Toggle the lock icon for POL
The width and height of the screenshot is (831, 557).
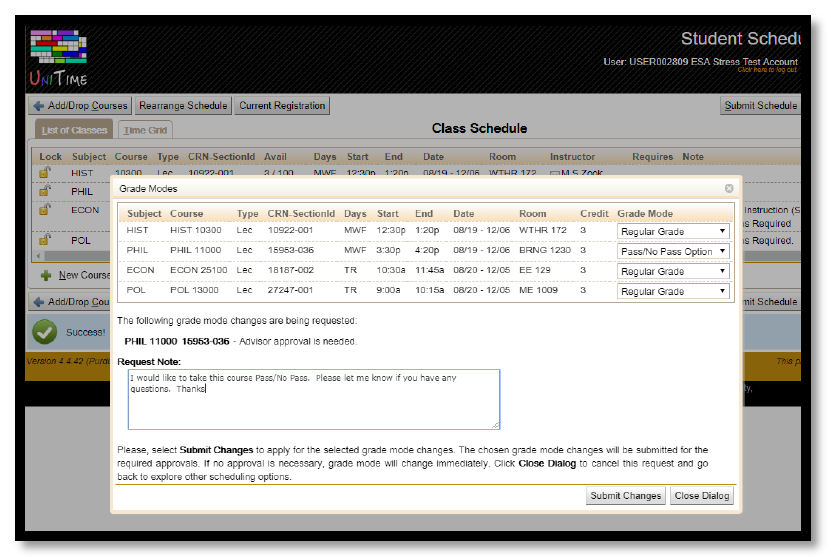coord(45,239)
